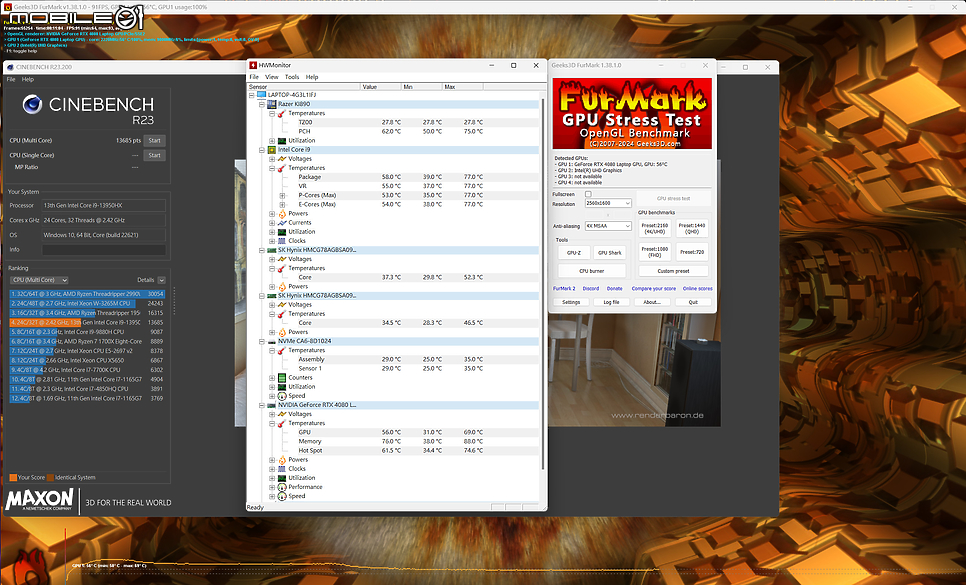
Task: Click NVMe Speed gauge icon
Action: (x=282, y=396)
